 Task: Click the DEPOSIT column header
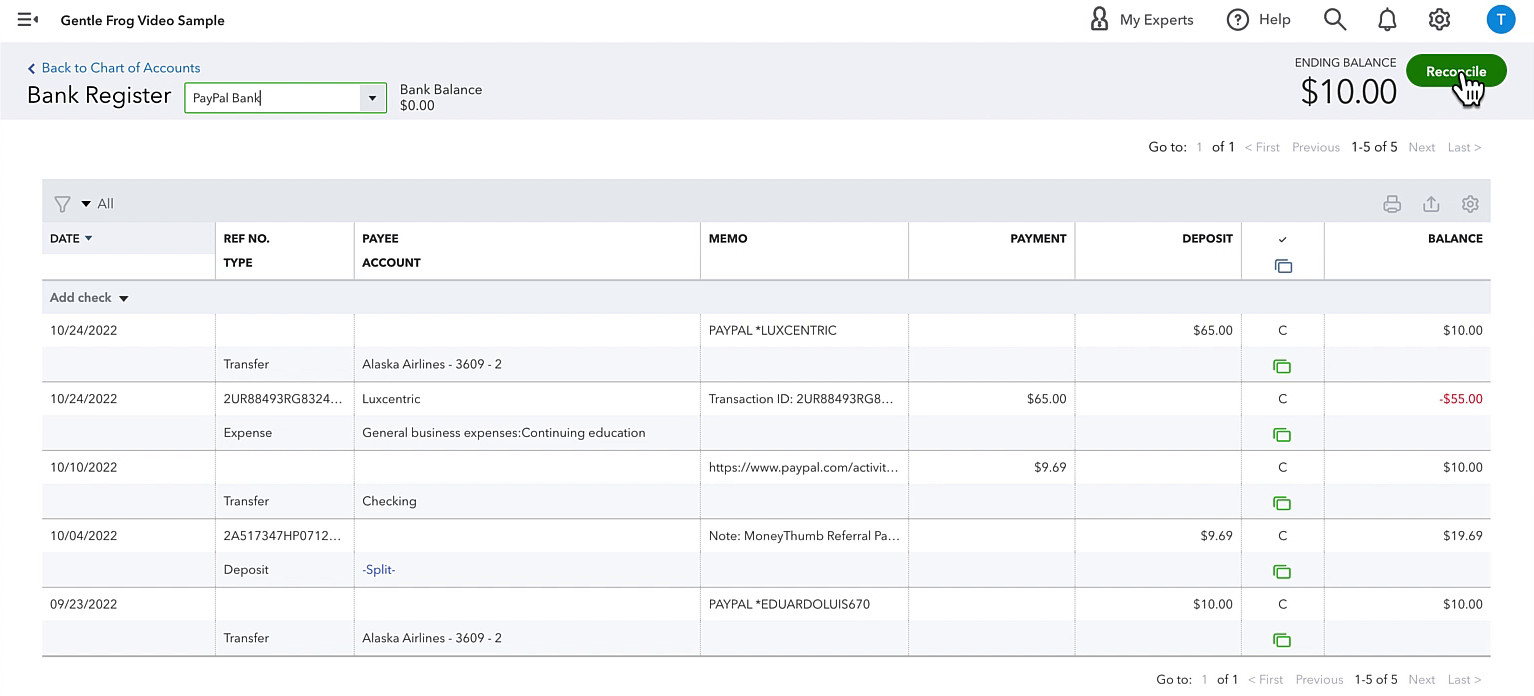pyautogui.click(x=1207, y=239)
